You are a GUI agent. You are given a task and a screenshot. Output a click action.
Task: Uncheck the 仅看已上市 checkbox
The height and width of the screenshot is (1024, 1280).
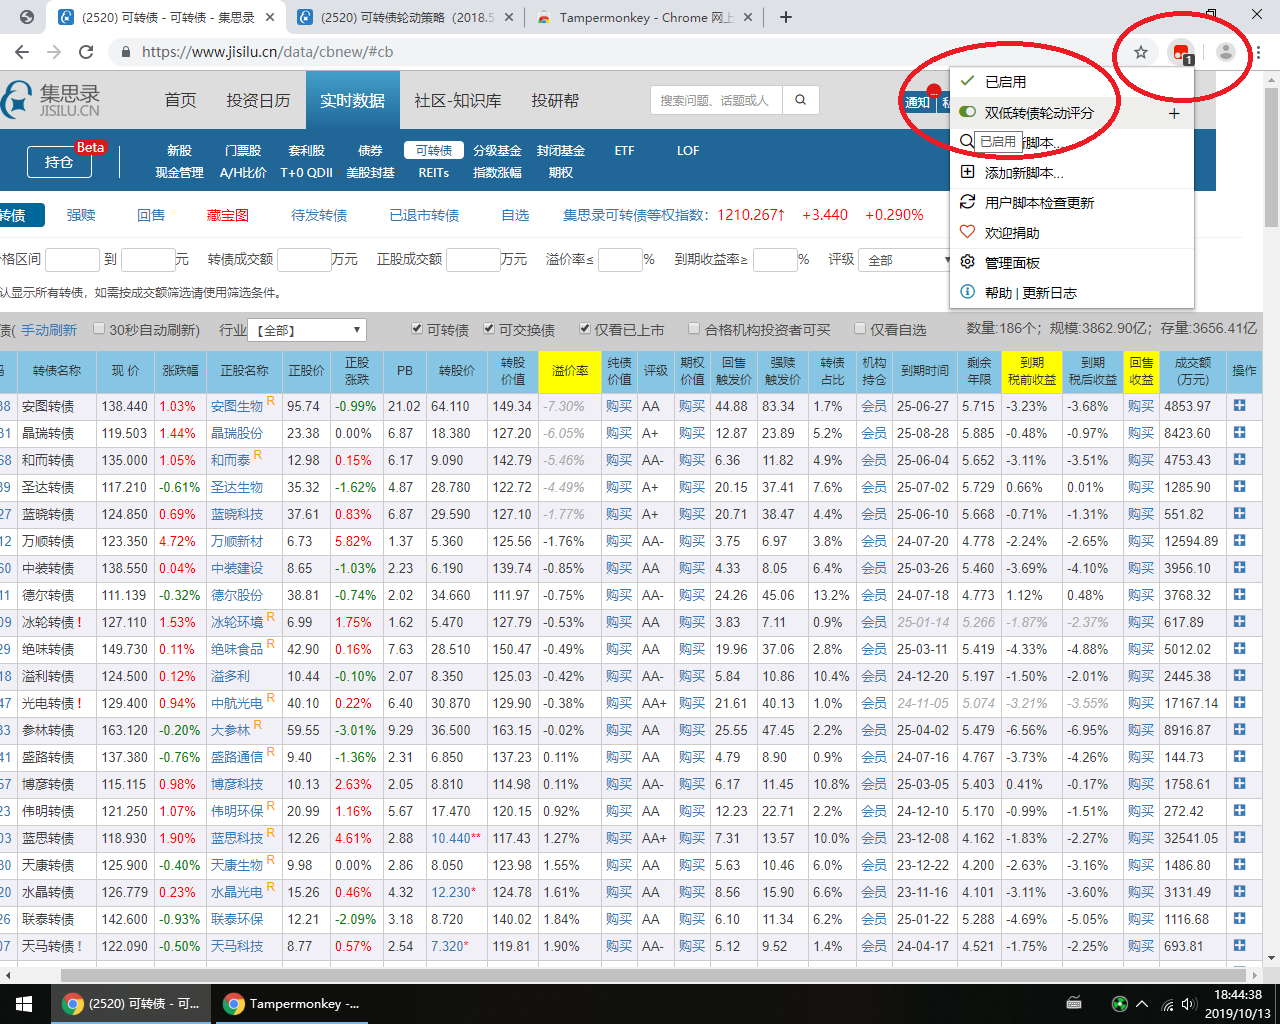click(585, 329)
